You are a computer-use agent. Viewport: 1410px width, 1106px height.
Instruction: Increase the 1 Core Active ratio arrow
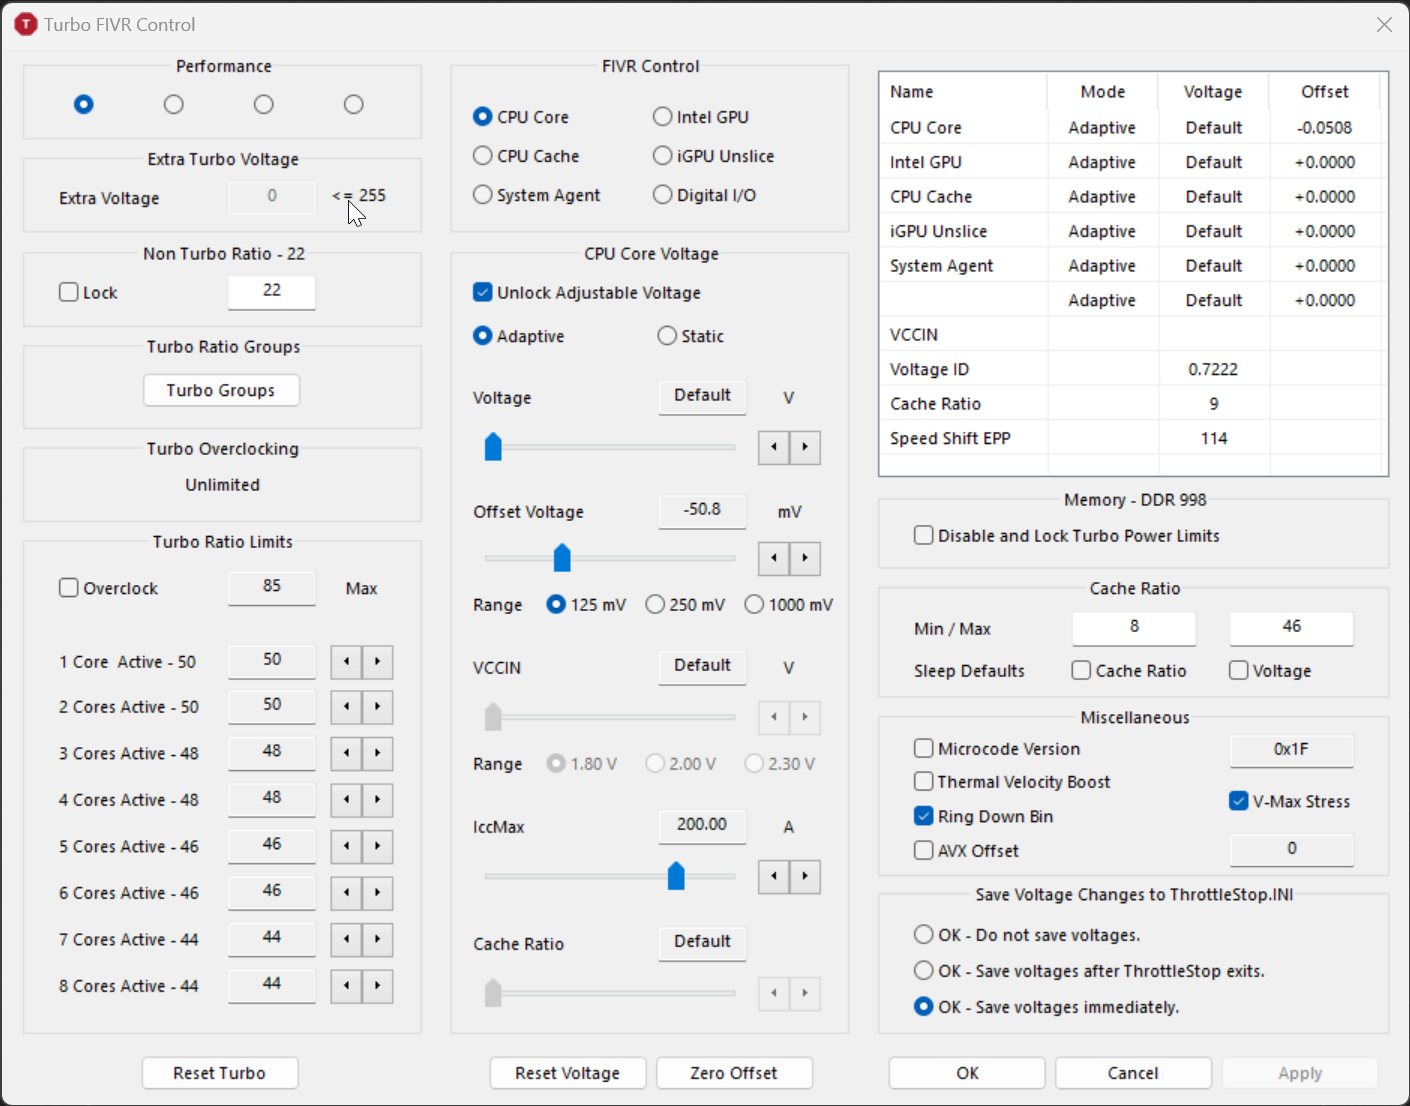(377, 662)
